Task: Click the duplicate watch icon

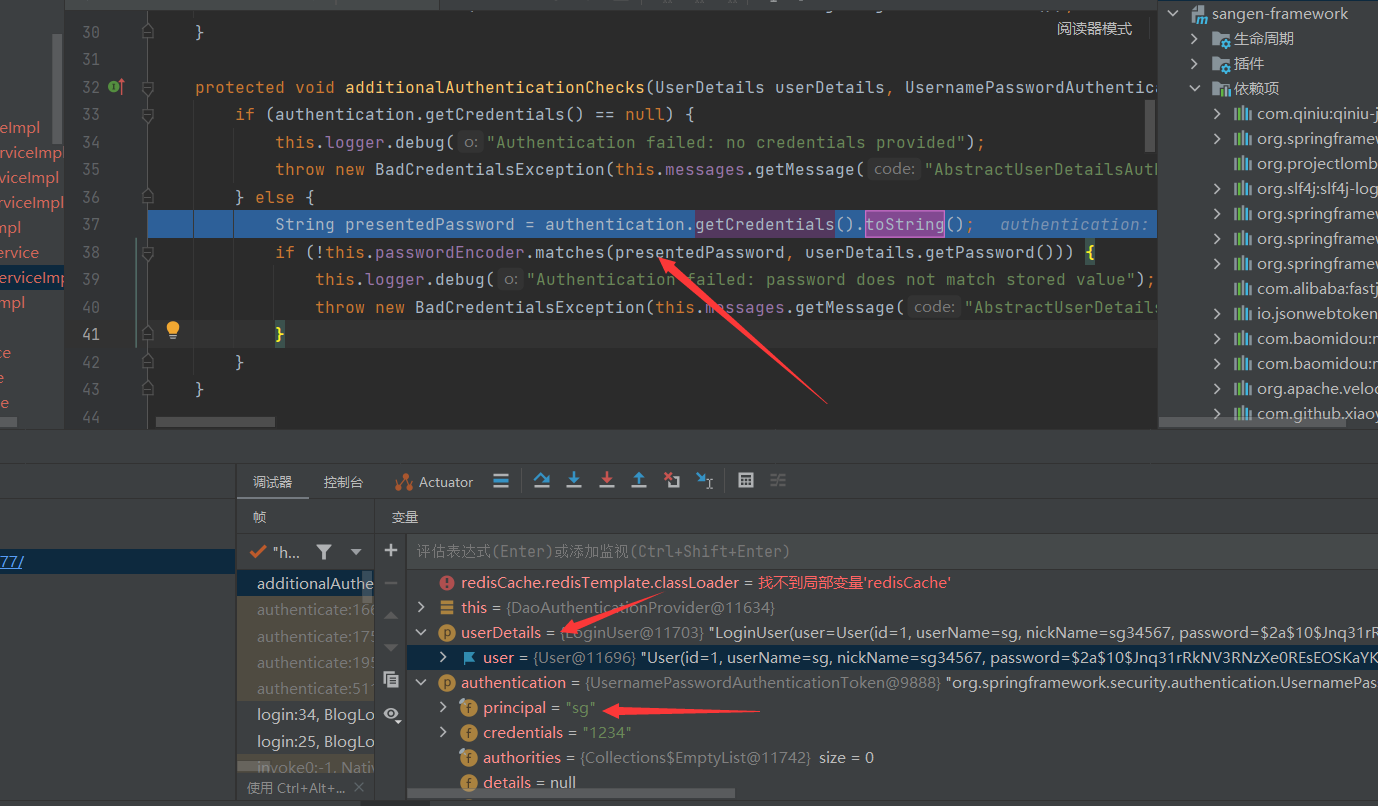Action: point(391,680)
